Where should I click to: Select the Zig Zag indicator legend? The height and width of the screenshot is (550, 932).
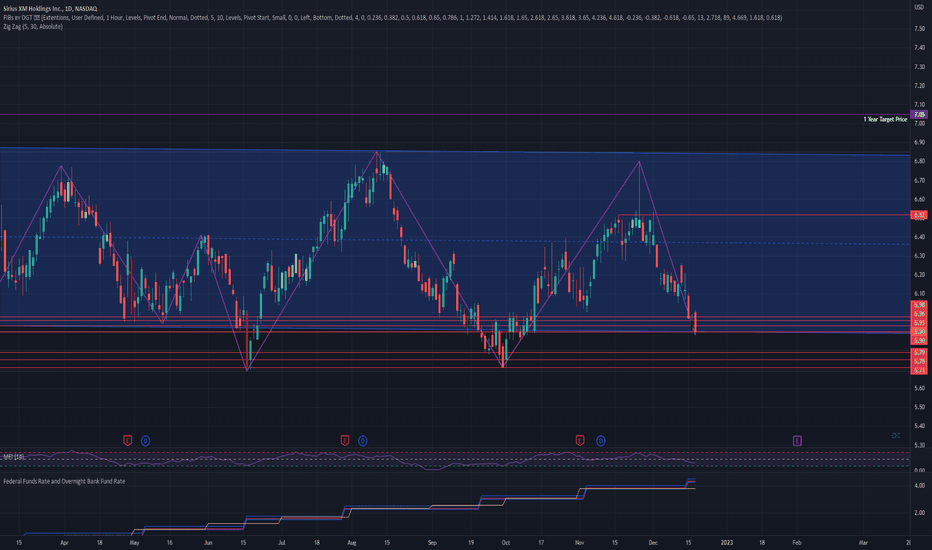pos(33,27)
